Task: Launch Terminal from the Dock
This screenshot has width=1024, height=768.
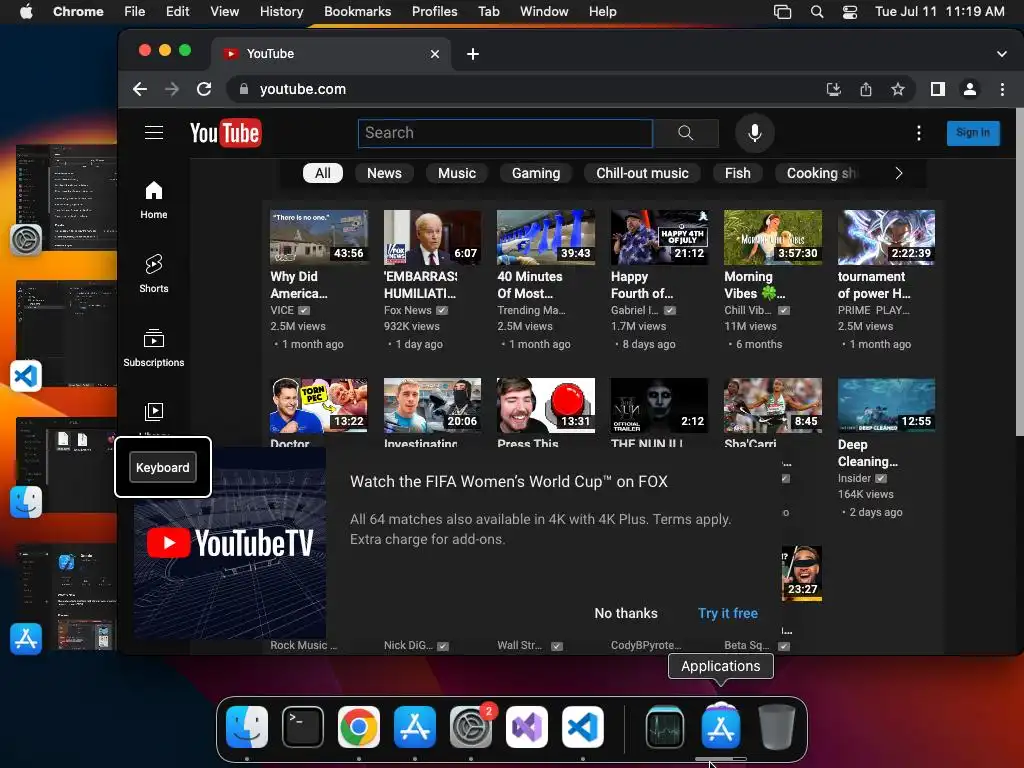Action: pyautogui.click(x=303, y=727)
